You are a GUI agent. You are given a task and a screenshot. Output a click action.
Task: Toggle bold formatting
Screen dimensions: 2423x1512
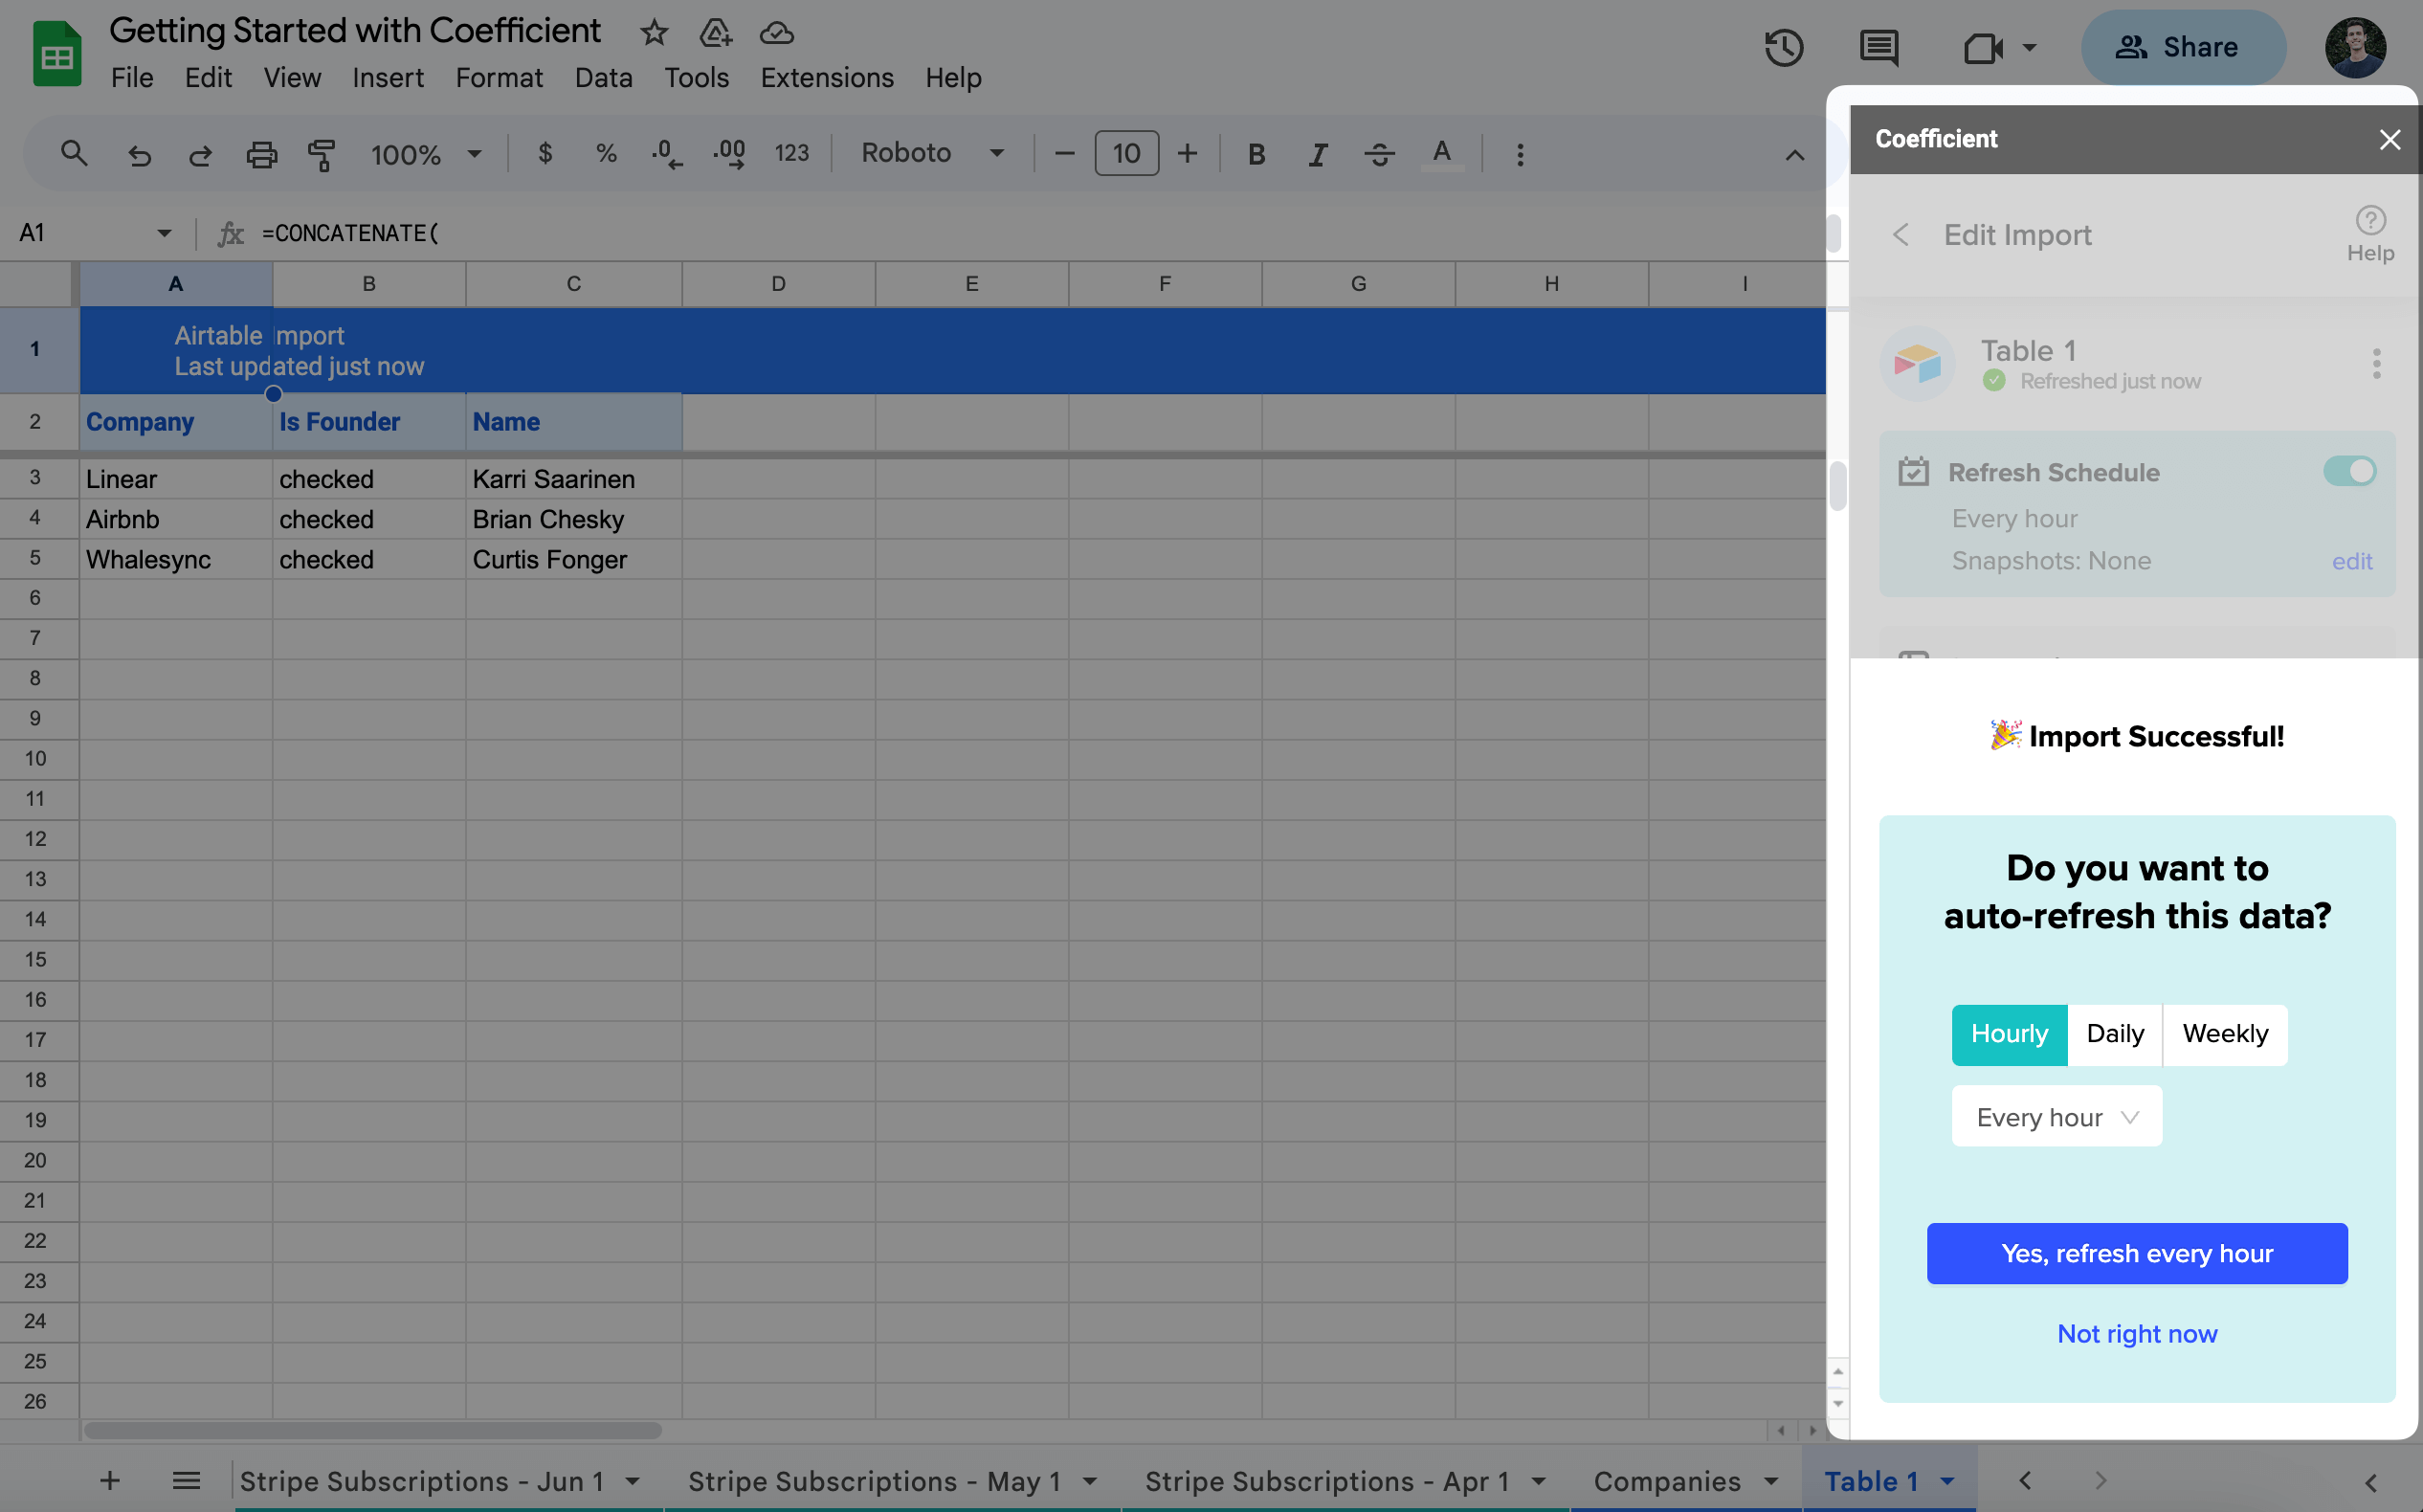(x=1257, y=153)
